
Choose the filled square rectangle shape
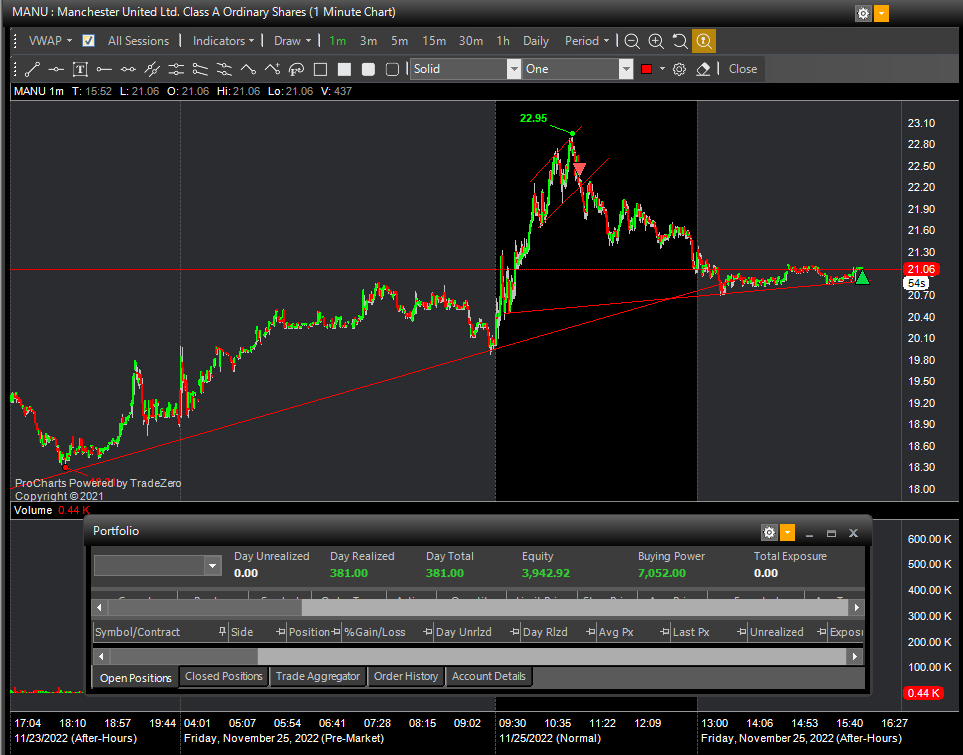tap(345, 69)
